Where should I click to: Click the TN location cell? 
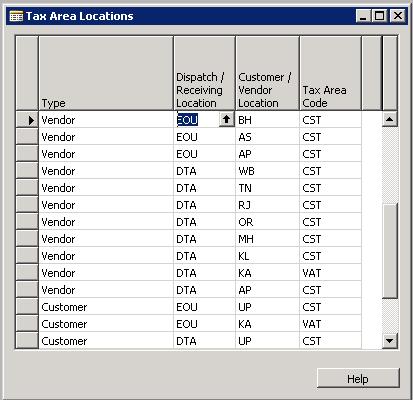point(267,188)
